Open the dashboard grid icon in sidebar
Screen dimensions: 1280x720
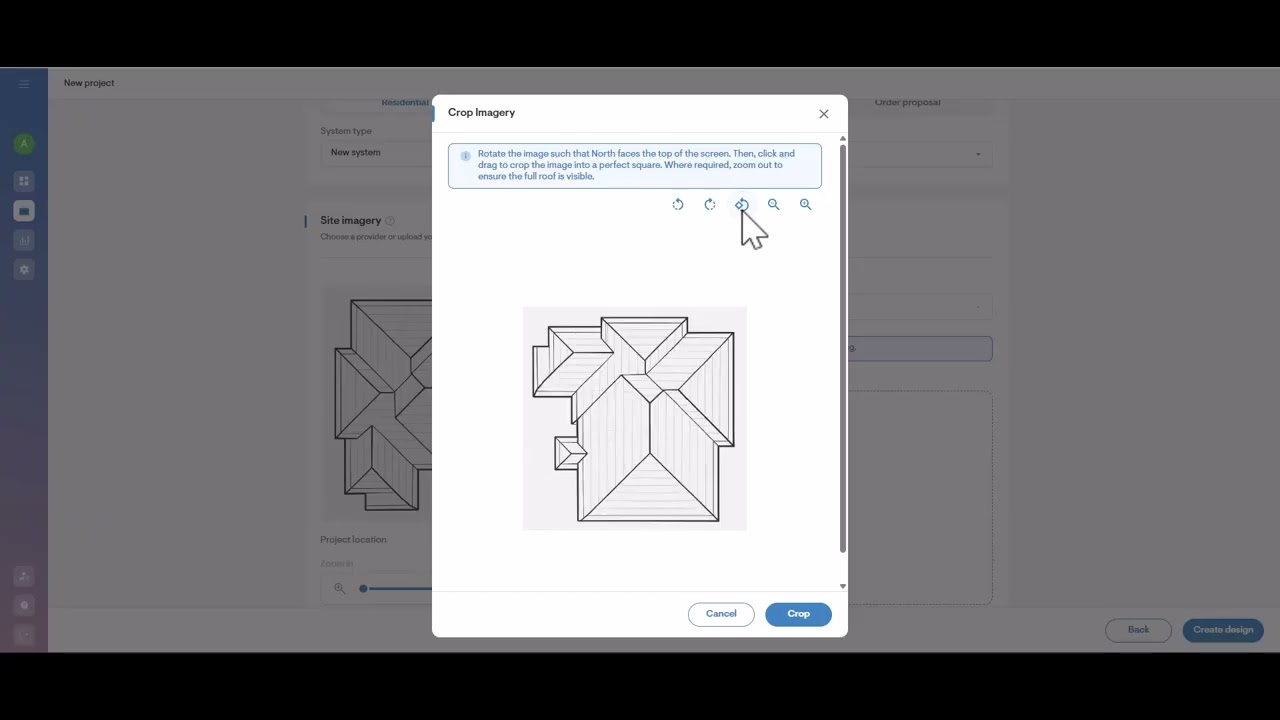[24, 181]
